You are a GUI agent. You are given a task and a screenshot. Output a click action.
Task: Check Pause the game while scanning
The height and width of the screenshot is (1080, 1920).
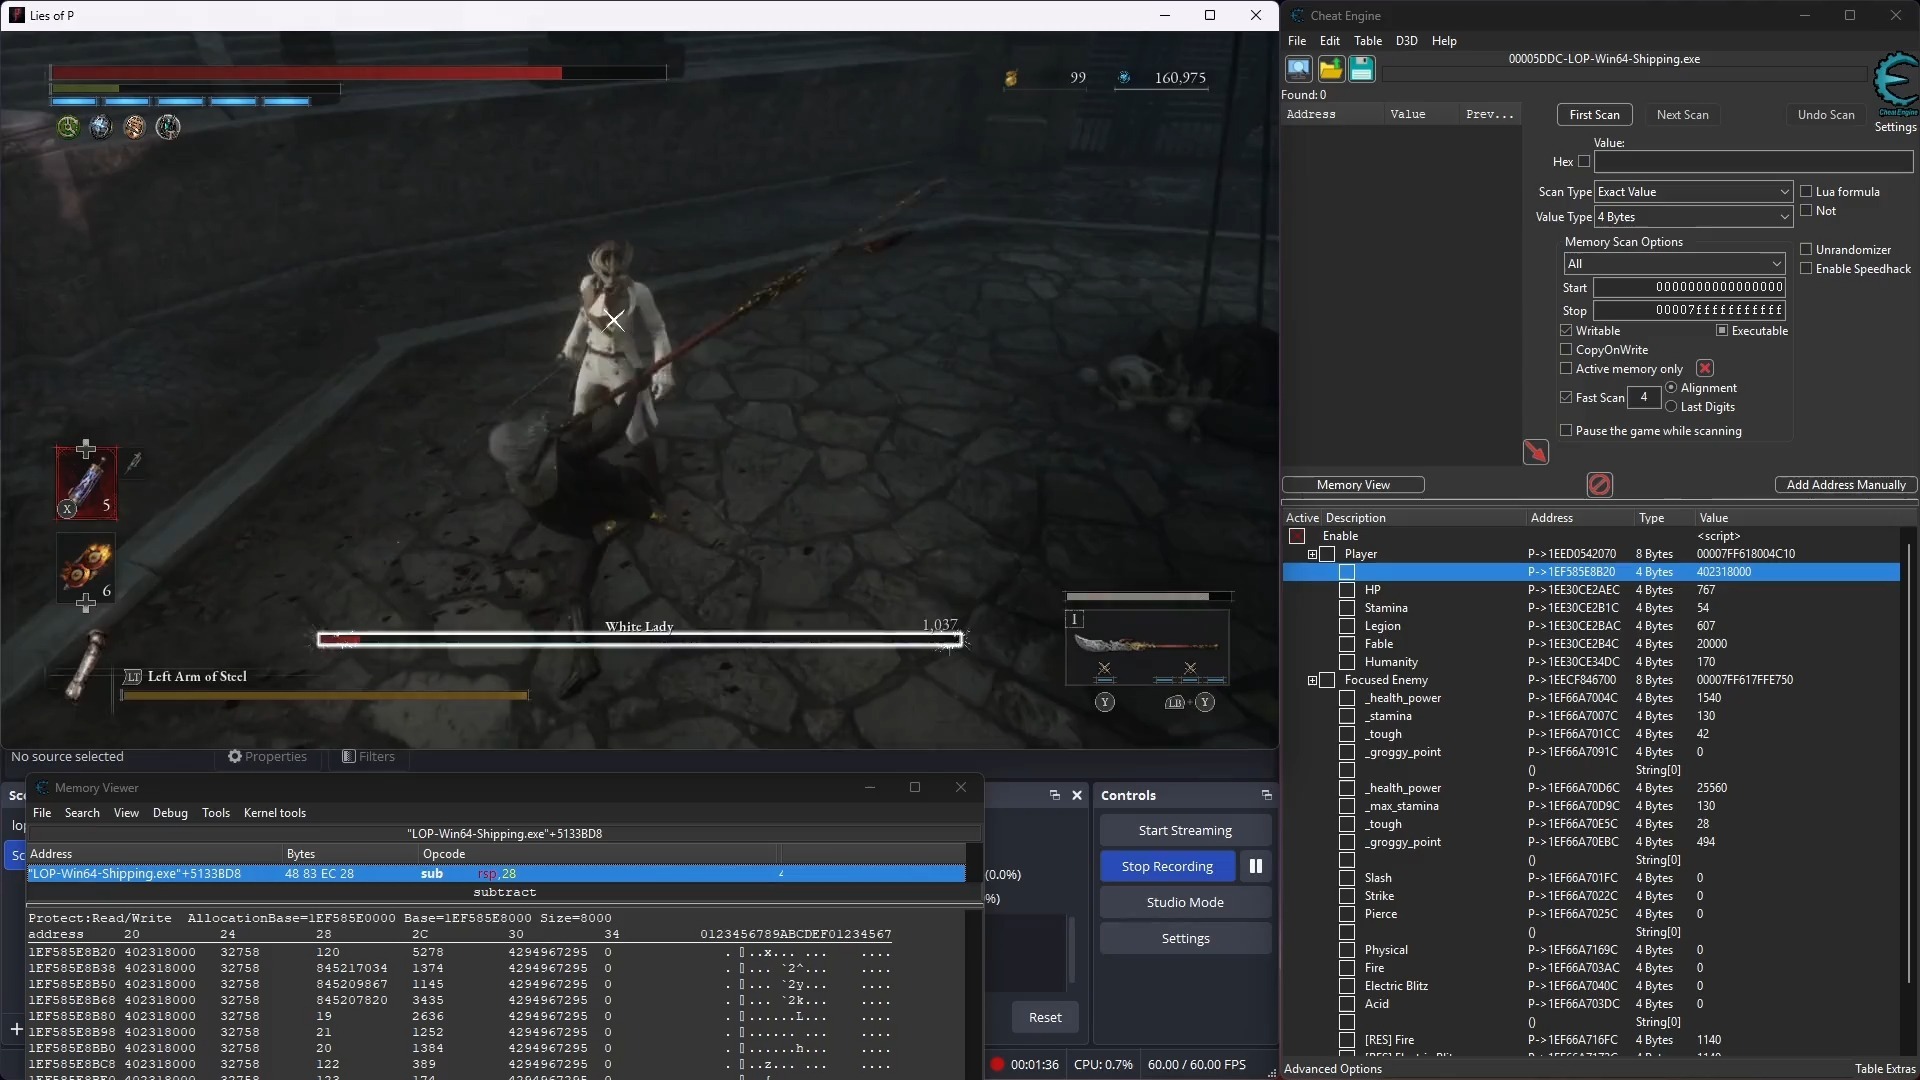point(1566,430)
